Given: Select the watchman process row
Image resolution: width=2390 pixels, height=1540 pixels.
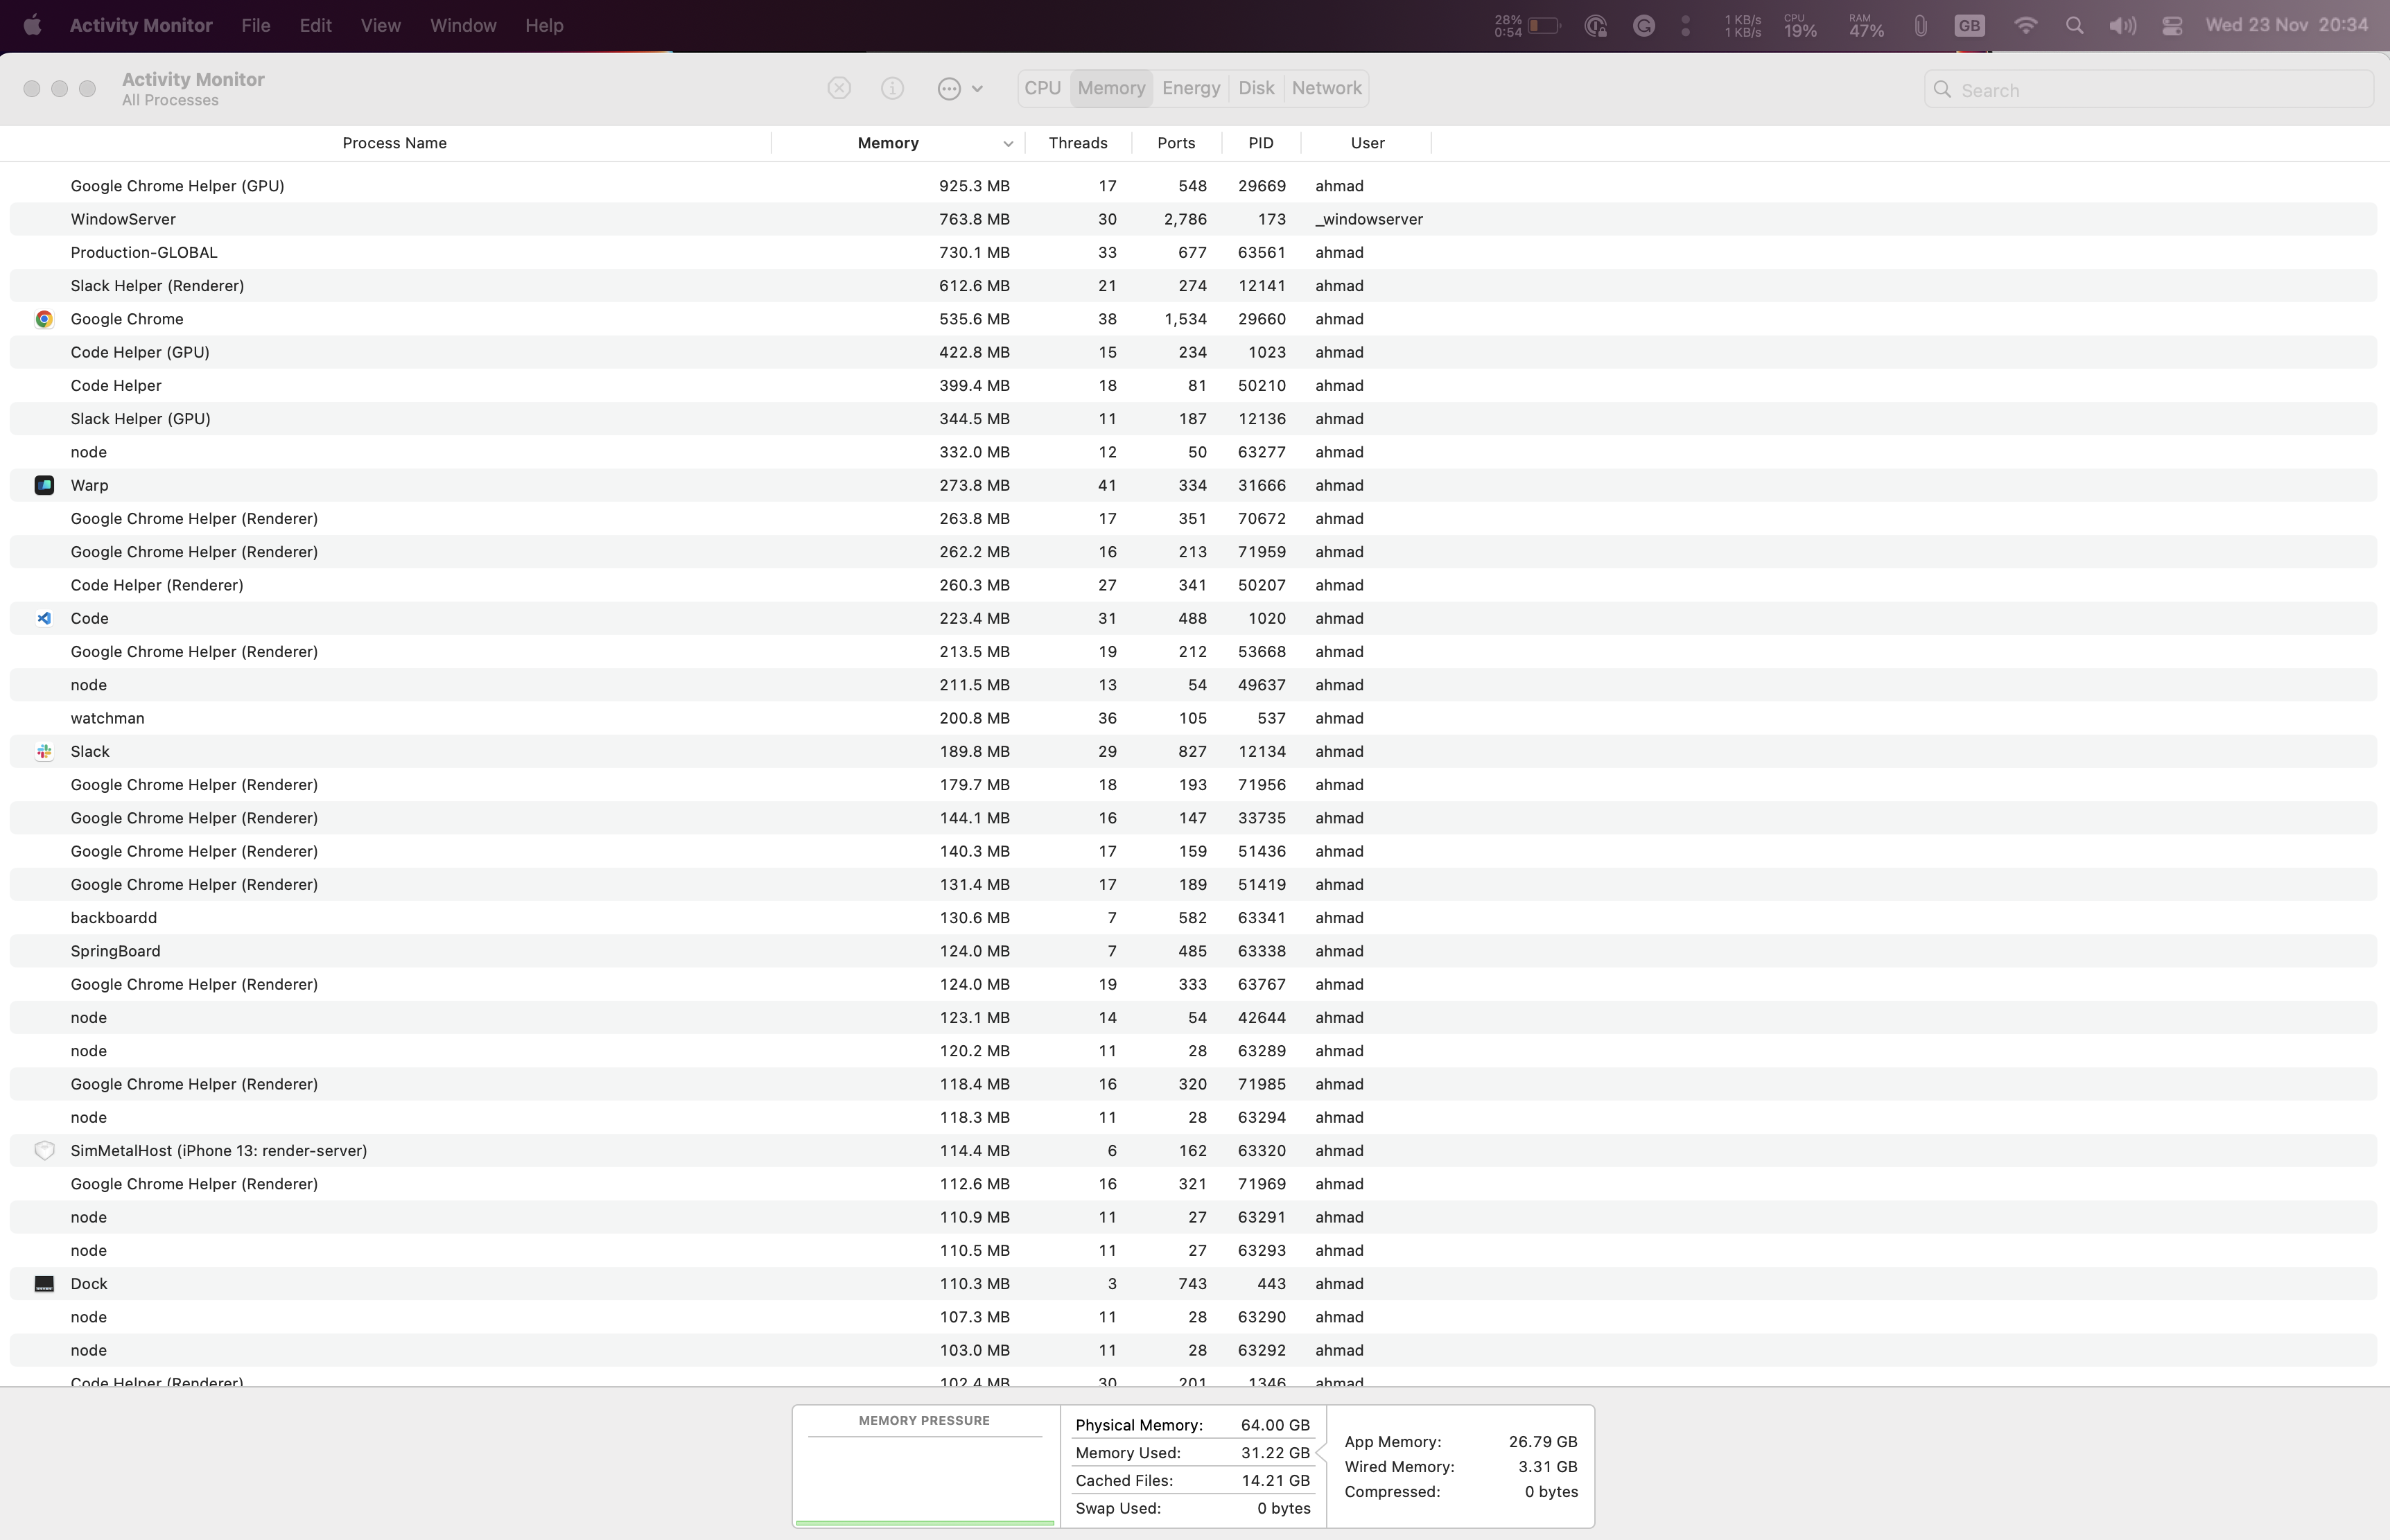Looking at the screenshot, I should [1193, 718].
